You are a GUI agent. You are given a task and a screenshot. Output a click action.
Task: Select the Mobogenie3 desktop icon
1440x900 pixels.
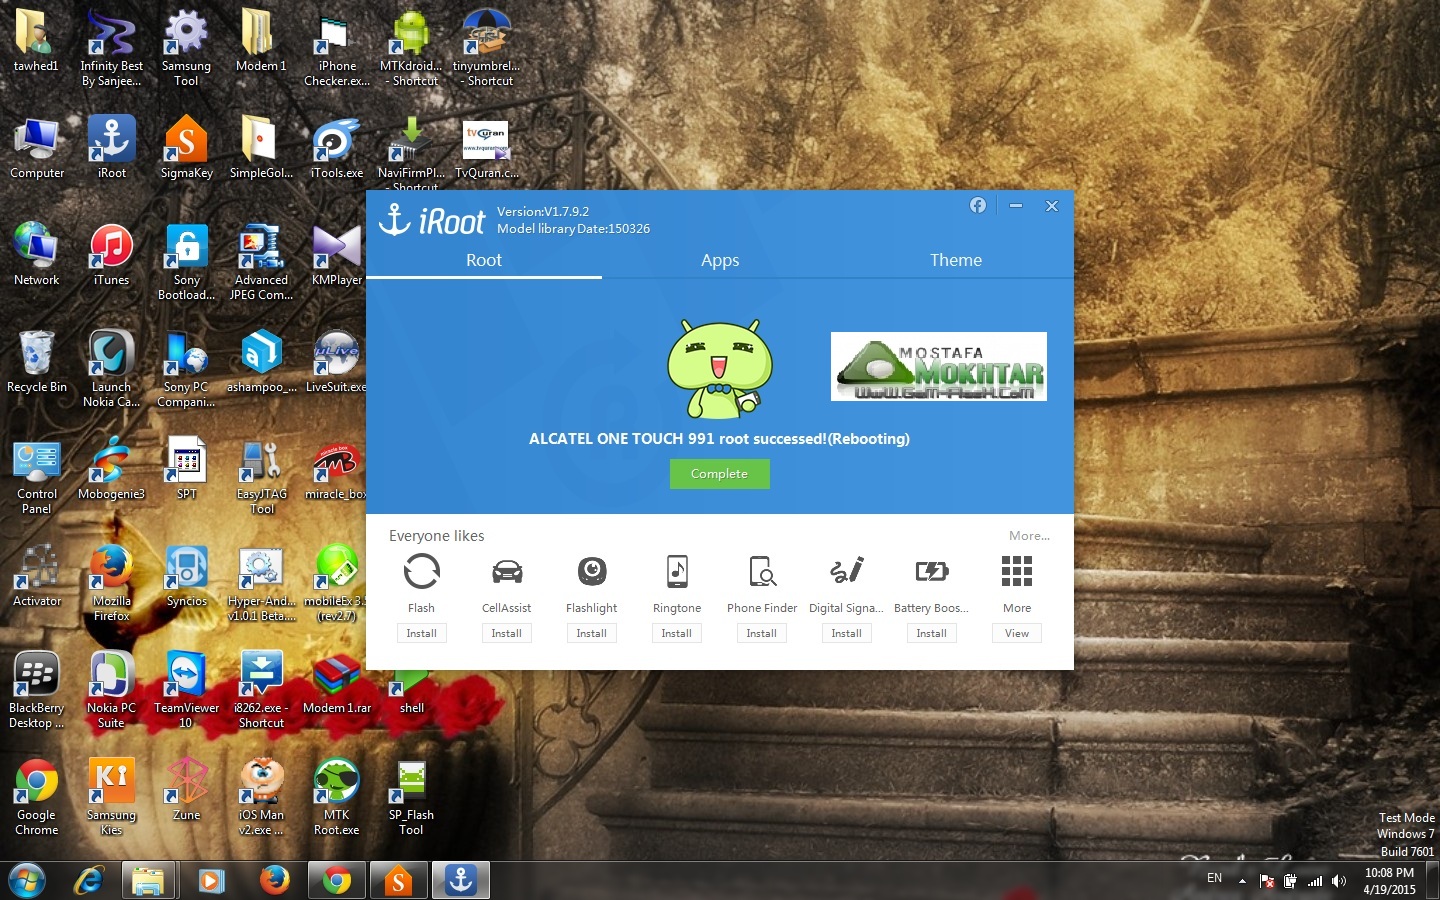[112, 468]
